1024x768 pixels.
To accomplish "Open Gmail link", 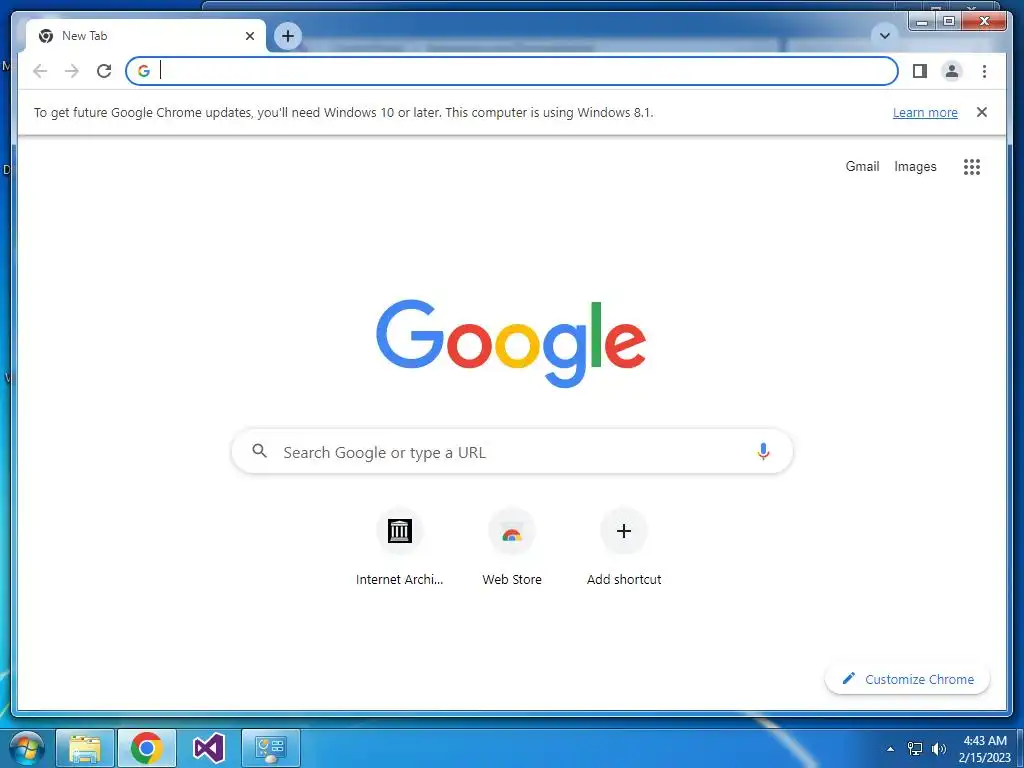I will pos(862,167).
